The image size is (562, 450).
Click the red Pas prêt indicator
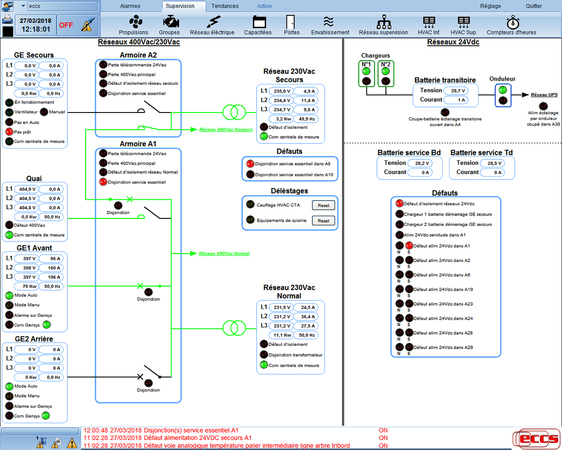tap(9, 132)
